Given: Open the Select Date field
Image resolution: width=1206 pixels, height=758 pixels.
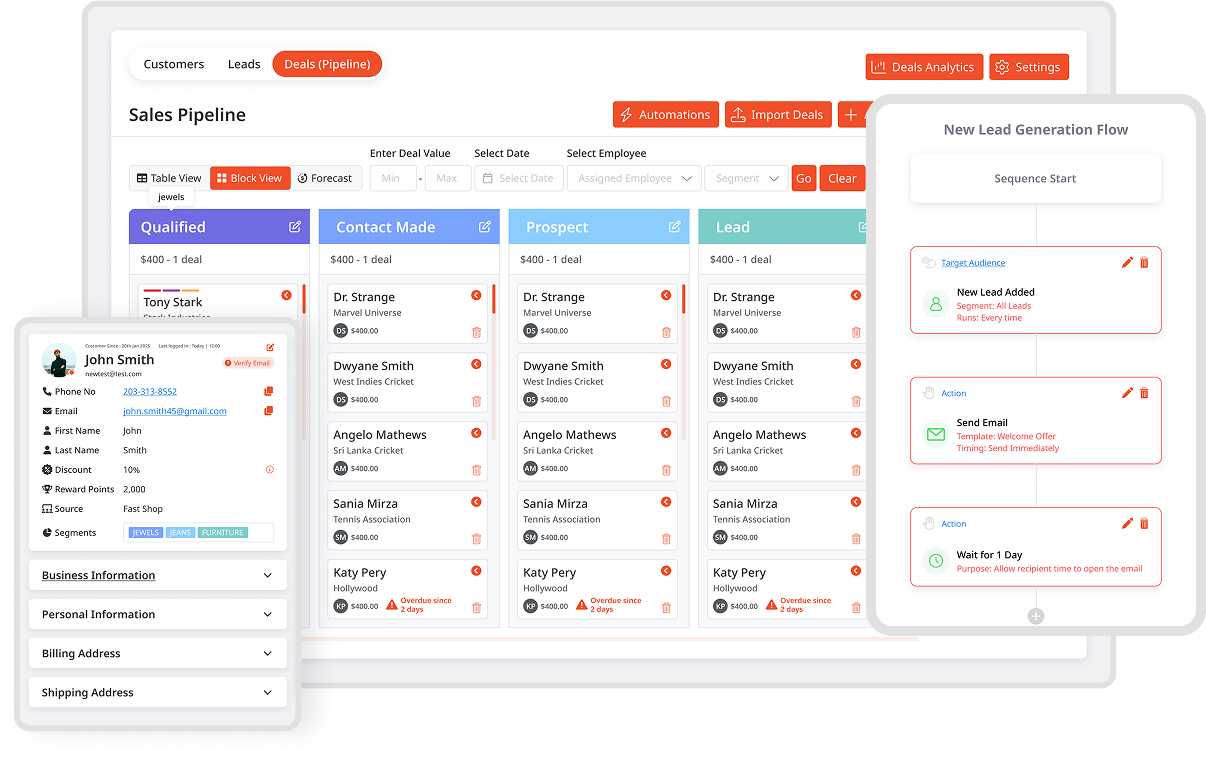Looking at the screenshot, I should (x=518, y=178).
